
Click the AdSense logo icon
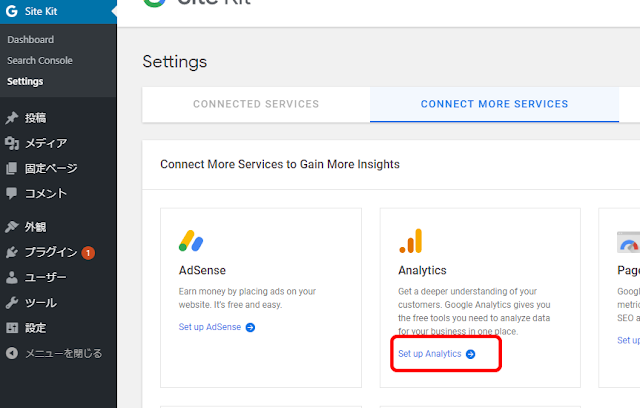tap(191, 241)
